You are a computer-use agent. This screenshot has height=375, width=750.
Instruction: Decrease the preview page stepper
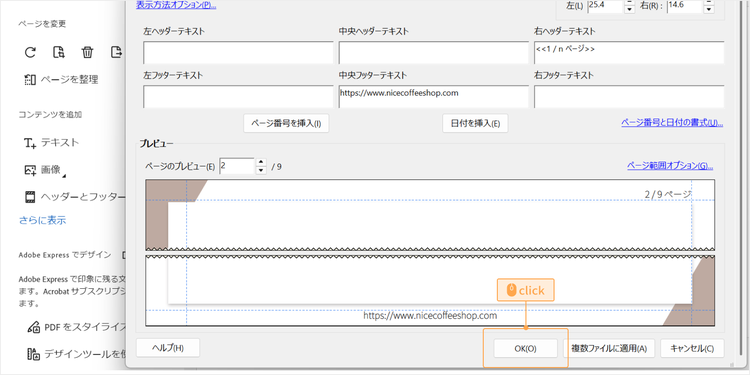tap(261, 170)
